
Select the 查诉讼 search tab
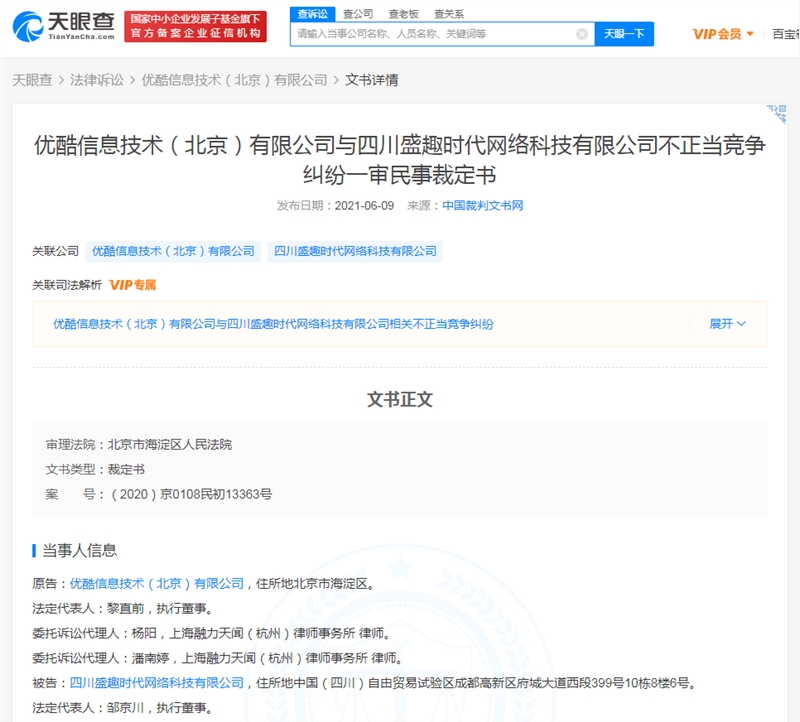(313, 14)
